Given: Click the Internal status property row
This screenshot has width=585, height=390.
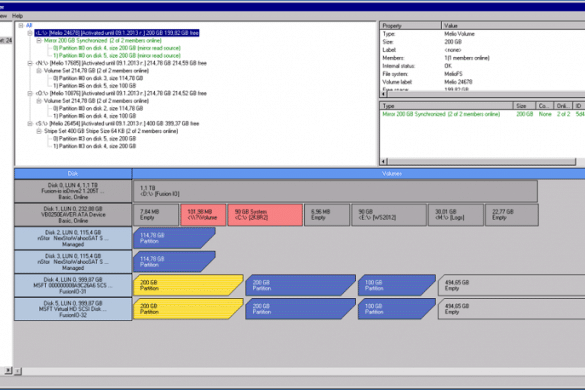Looking at the screenshot, I should 483,66.
